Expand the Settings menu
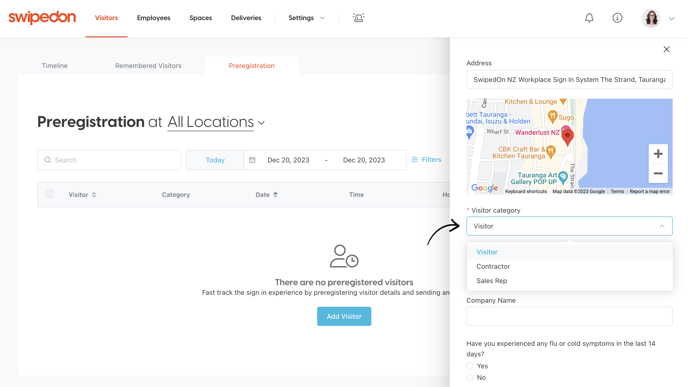The width and height of the screenshot is (688, 387). pyautogui.click(x=306, y=18)
